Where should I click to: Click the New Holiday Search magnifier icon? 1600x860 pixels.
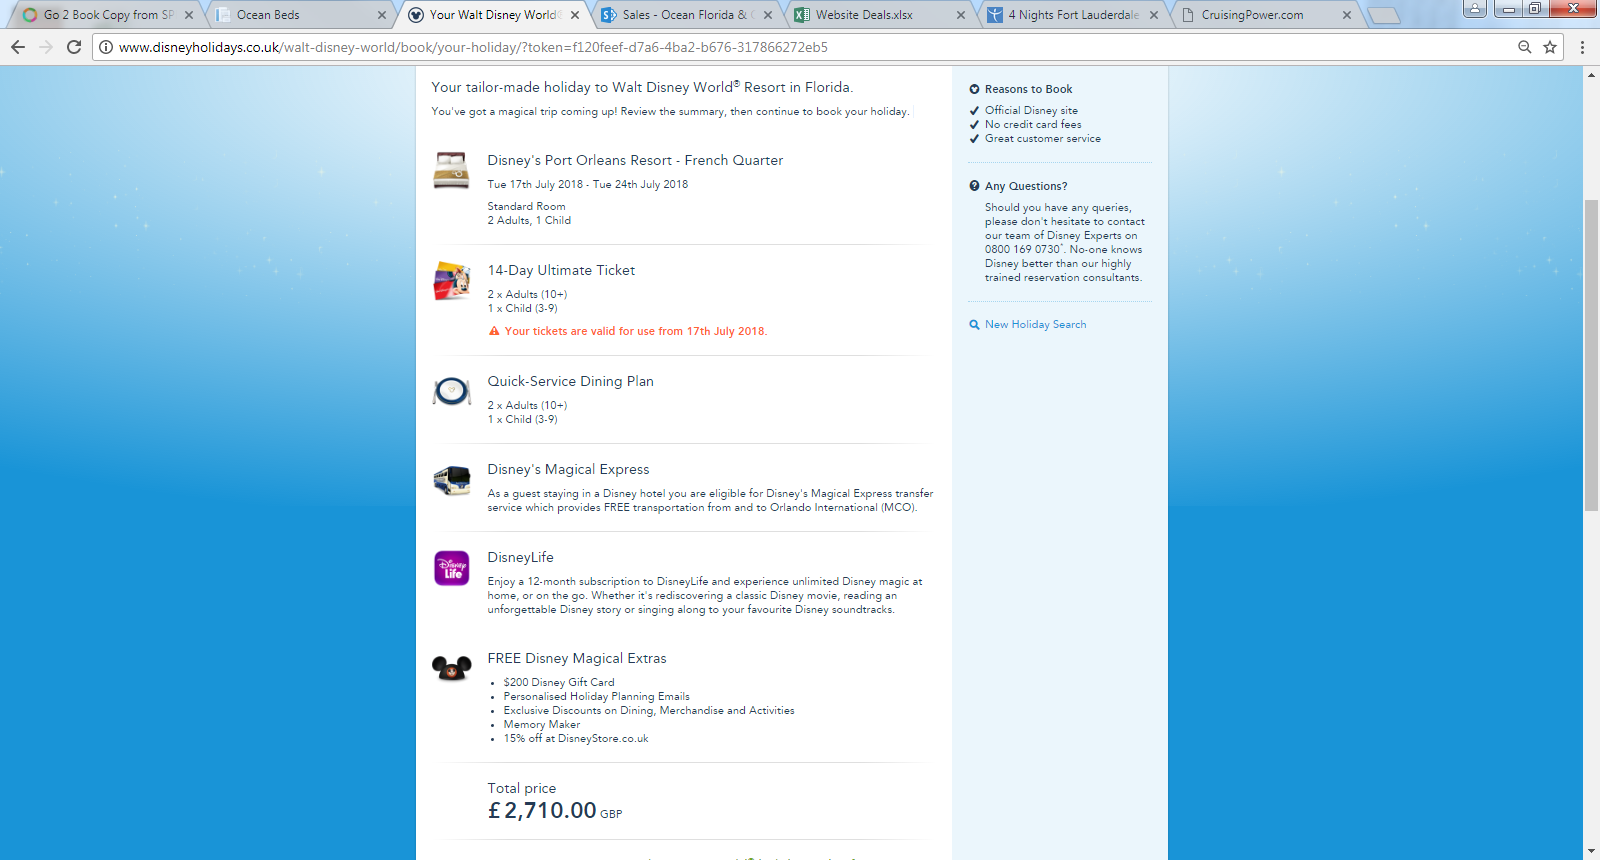pyautogui.click(x=974, y=325)
